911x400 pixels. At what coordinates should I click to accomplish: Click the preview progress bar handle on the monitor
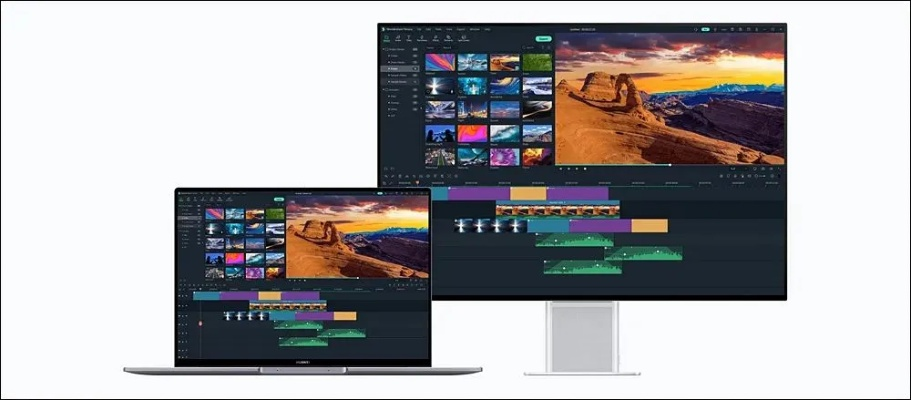(670, 163)
